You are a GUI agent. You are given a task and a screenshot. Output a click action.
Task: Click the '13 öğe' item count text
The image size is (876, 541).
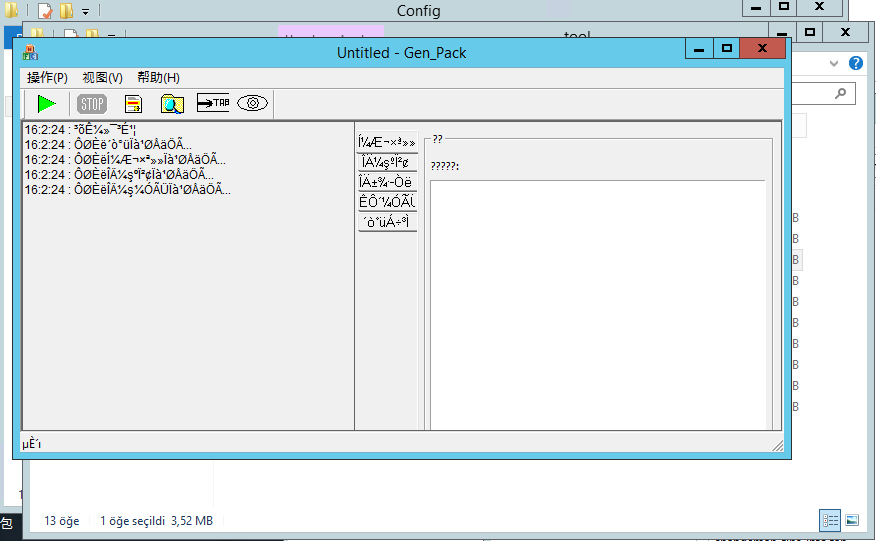coord(61,521)
